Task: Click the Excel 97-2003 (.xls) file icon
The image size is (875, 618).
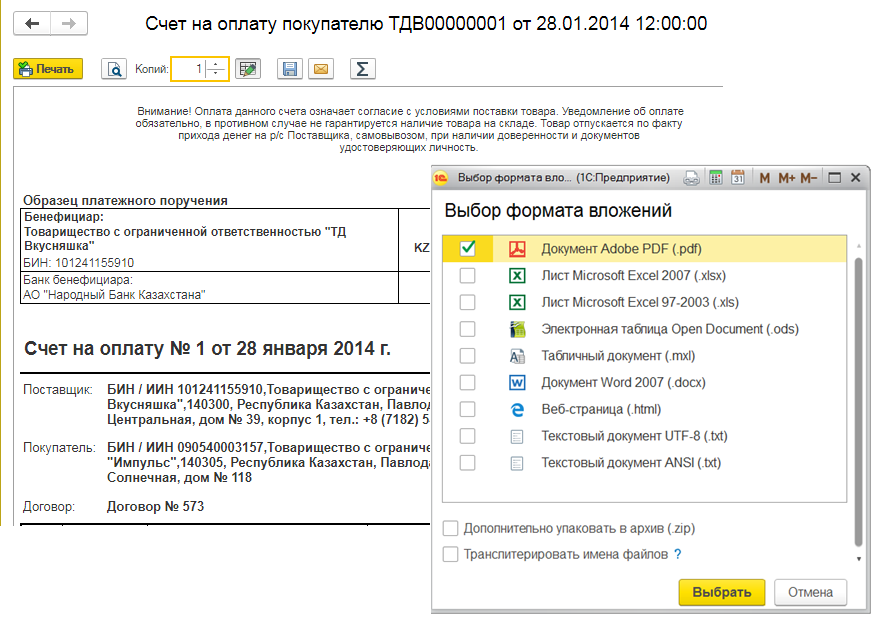Action: click(x=517, y=302)
